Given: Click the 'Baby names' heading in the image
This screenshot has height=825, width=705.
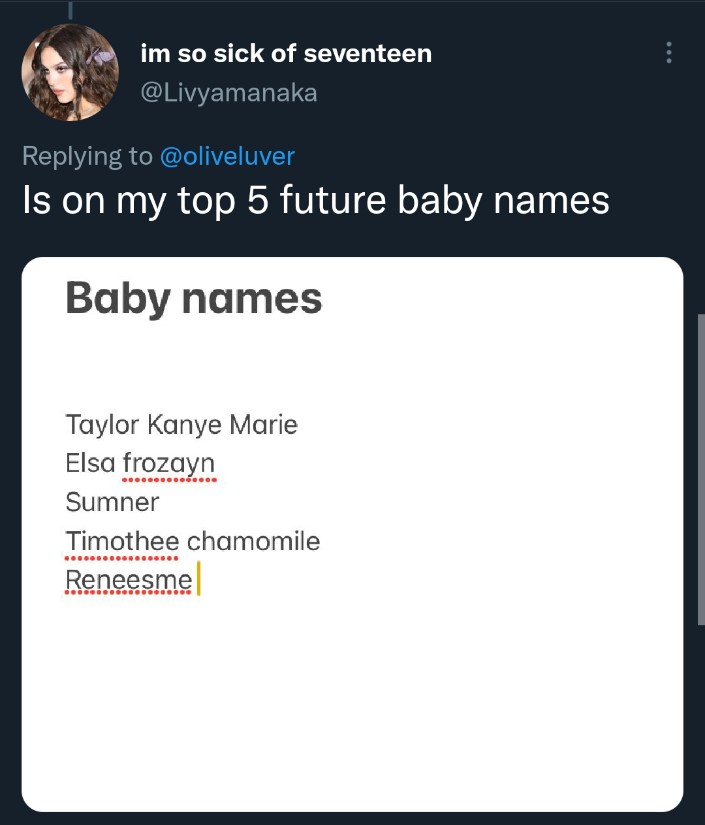Looking at the screenshot, I should point(194,298).
